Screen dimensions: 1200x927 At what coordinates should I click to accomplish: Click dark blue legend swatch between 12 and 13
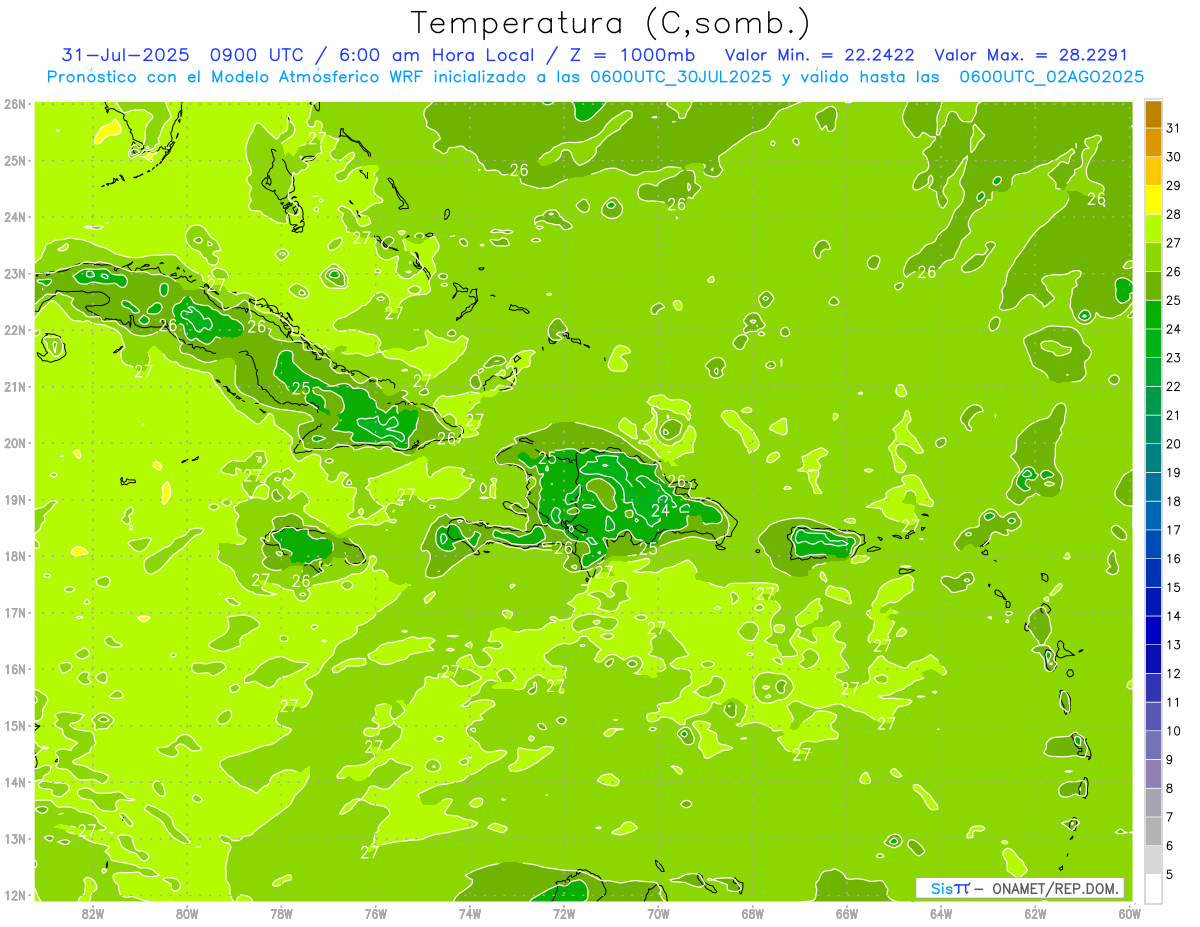coord(1153,659)
